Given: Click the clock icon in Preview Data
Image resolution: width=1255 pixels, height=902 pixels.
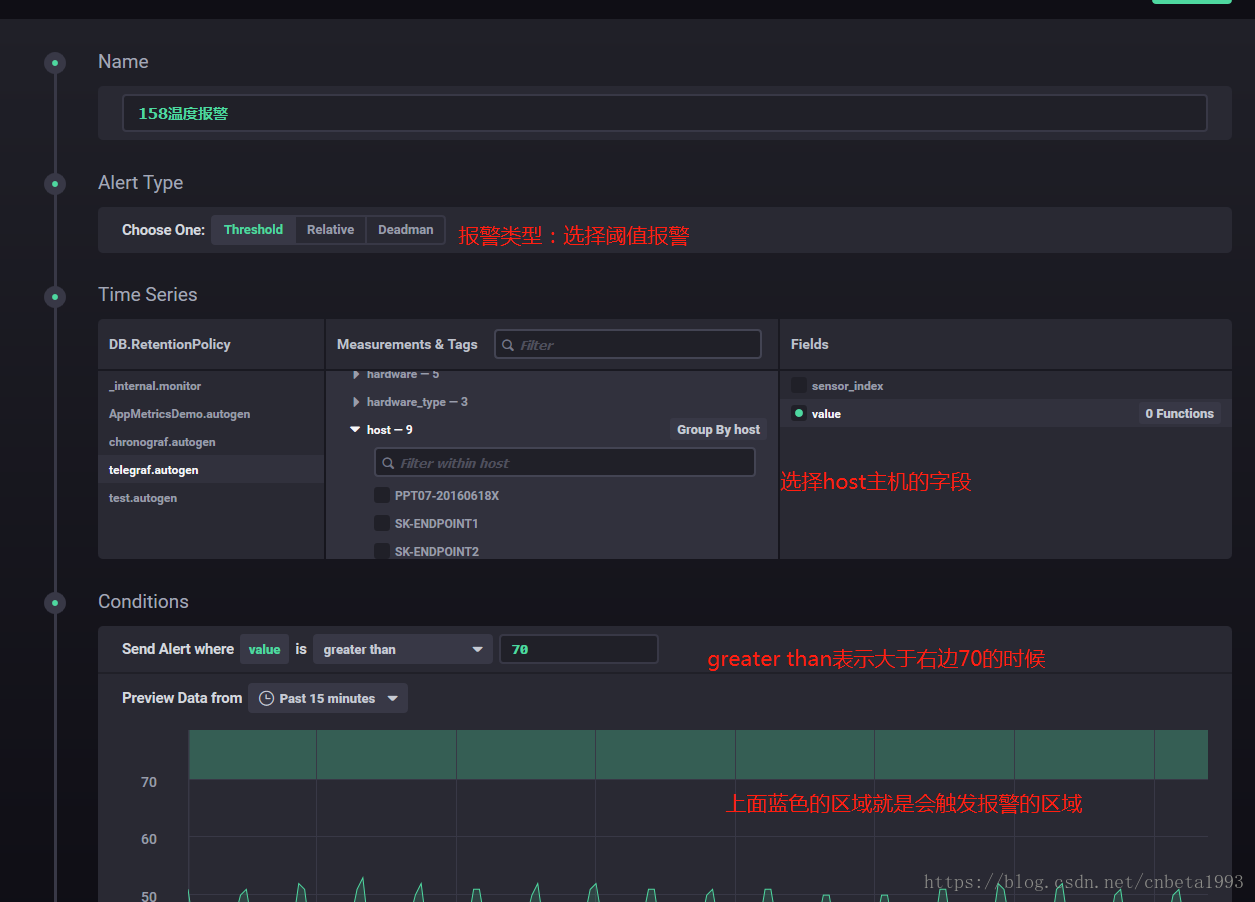Looking at the screenshot, I should [266, 698].
